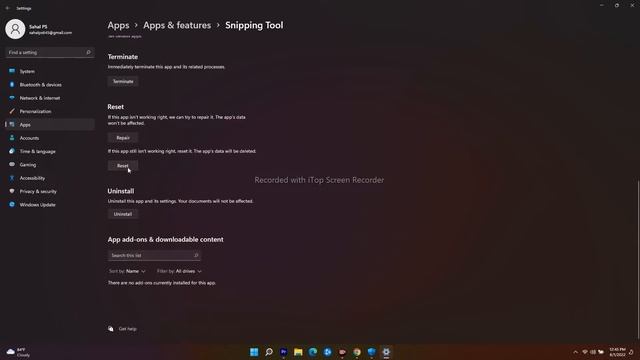
Task: Click the magnifier icon in Search this list
Action: point(196,256)
